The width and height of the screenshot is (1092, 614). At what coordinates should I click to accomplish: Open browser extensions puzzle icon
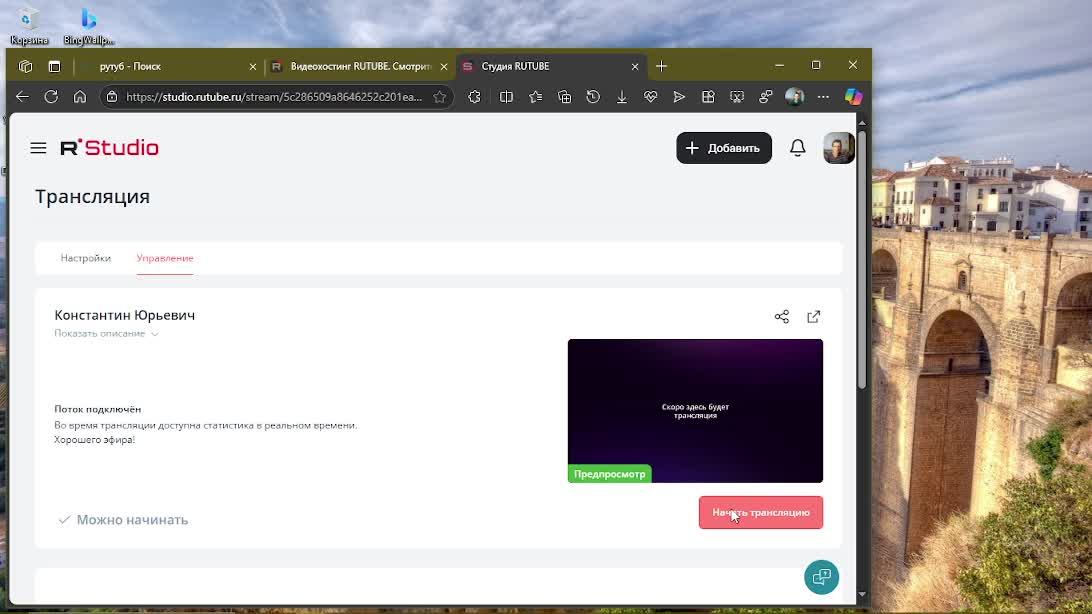click(474, 97)
